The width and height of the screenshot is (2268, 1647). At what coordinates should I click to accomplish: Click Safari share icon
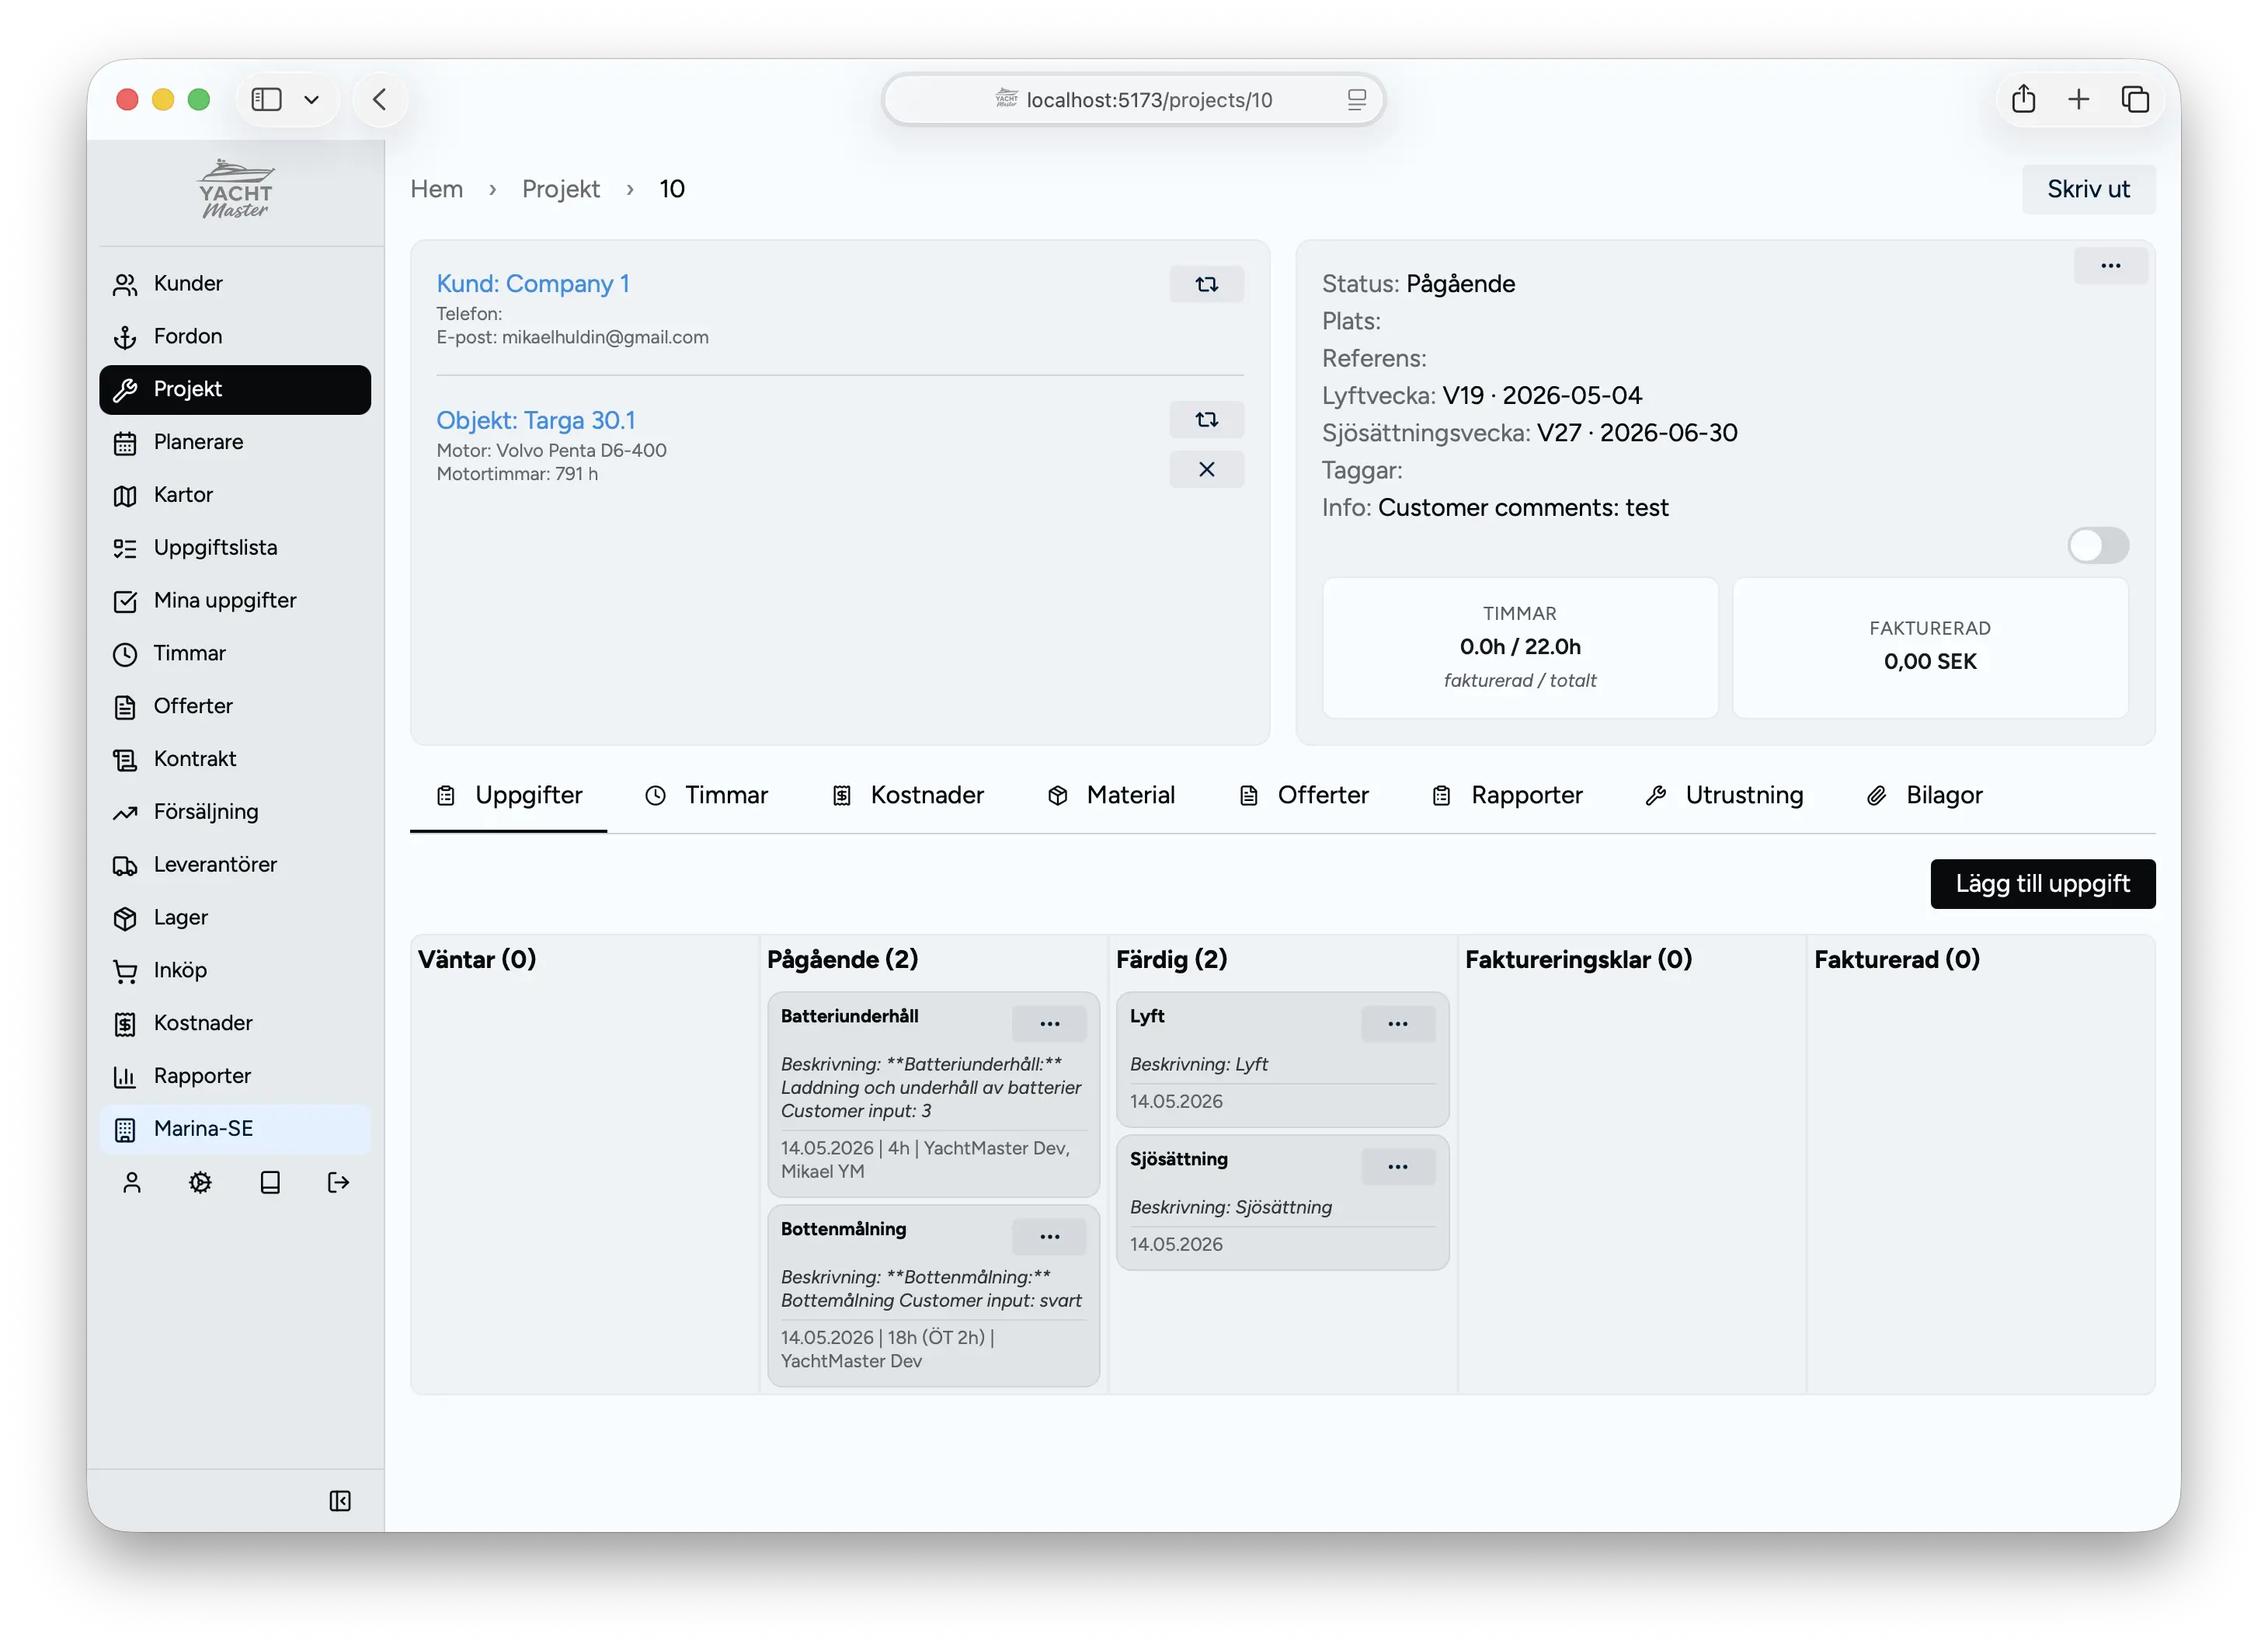(2023, 99)
